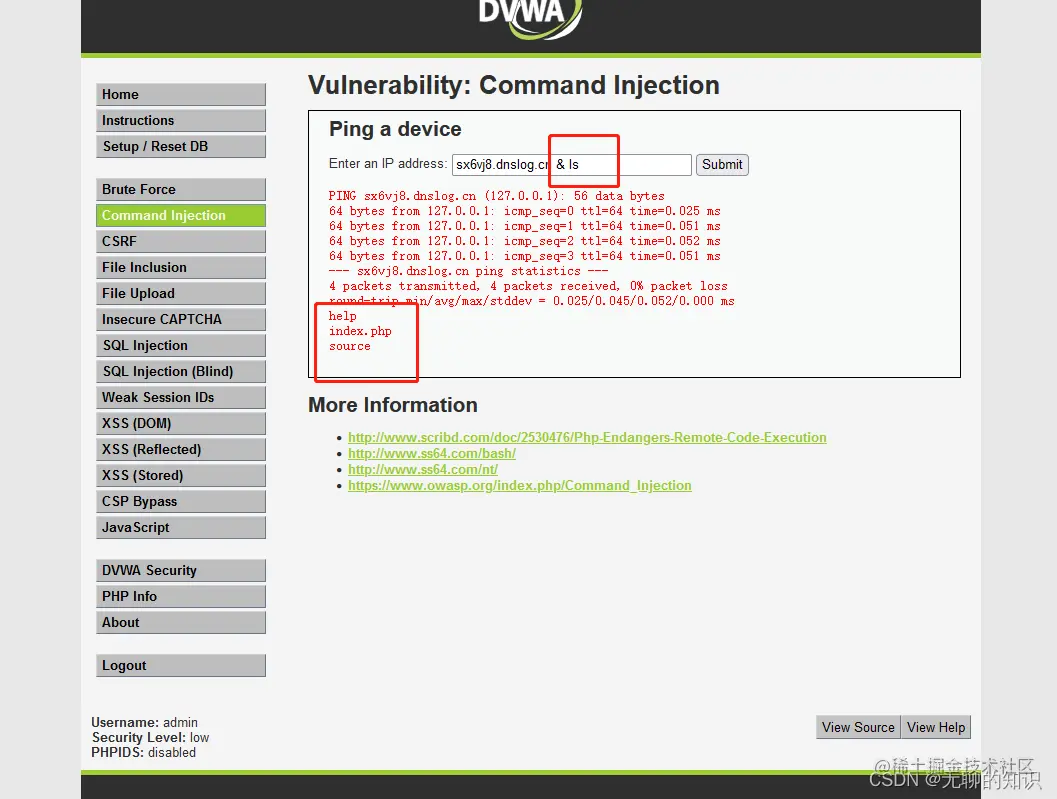Go to CSP Bypass
The image size is (1057, 799).
181,502
